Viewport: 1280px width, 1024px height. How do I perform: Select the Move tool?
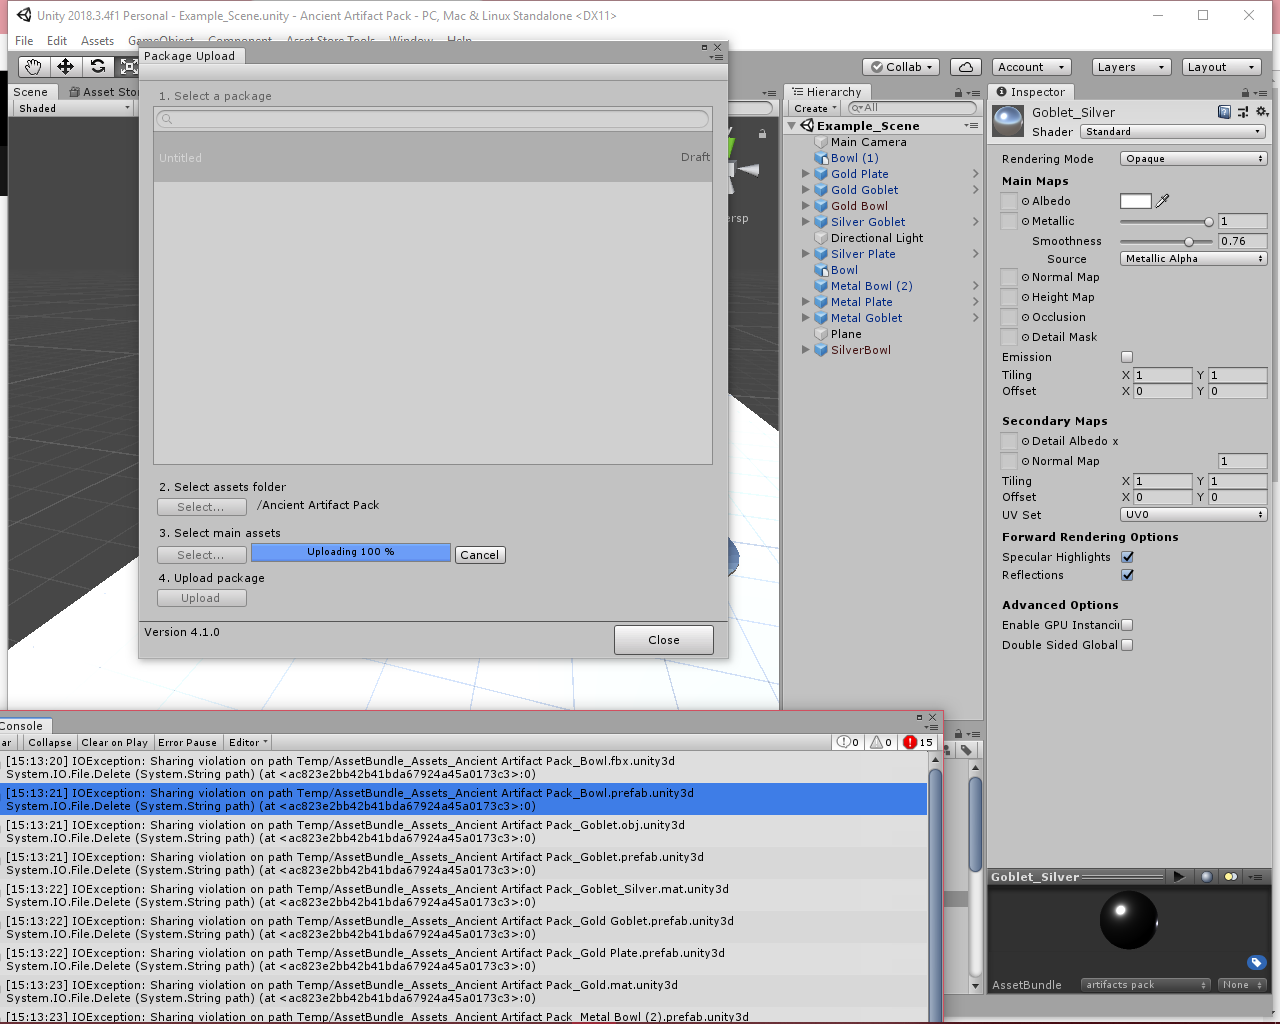(65, 66)
